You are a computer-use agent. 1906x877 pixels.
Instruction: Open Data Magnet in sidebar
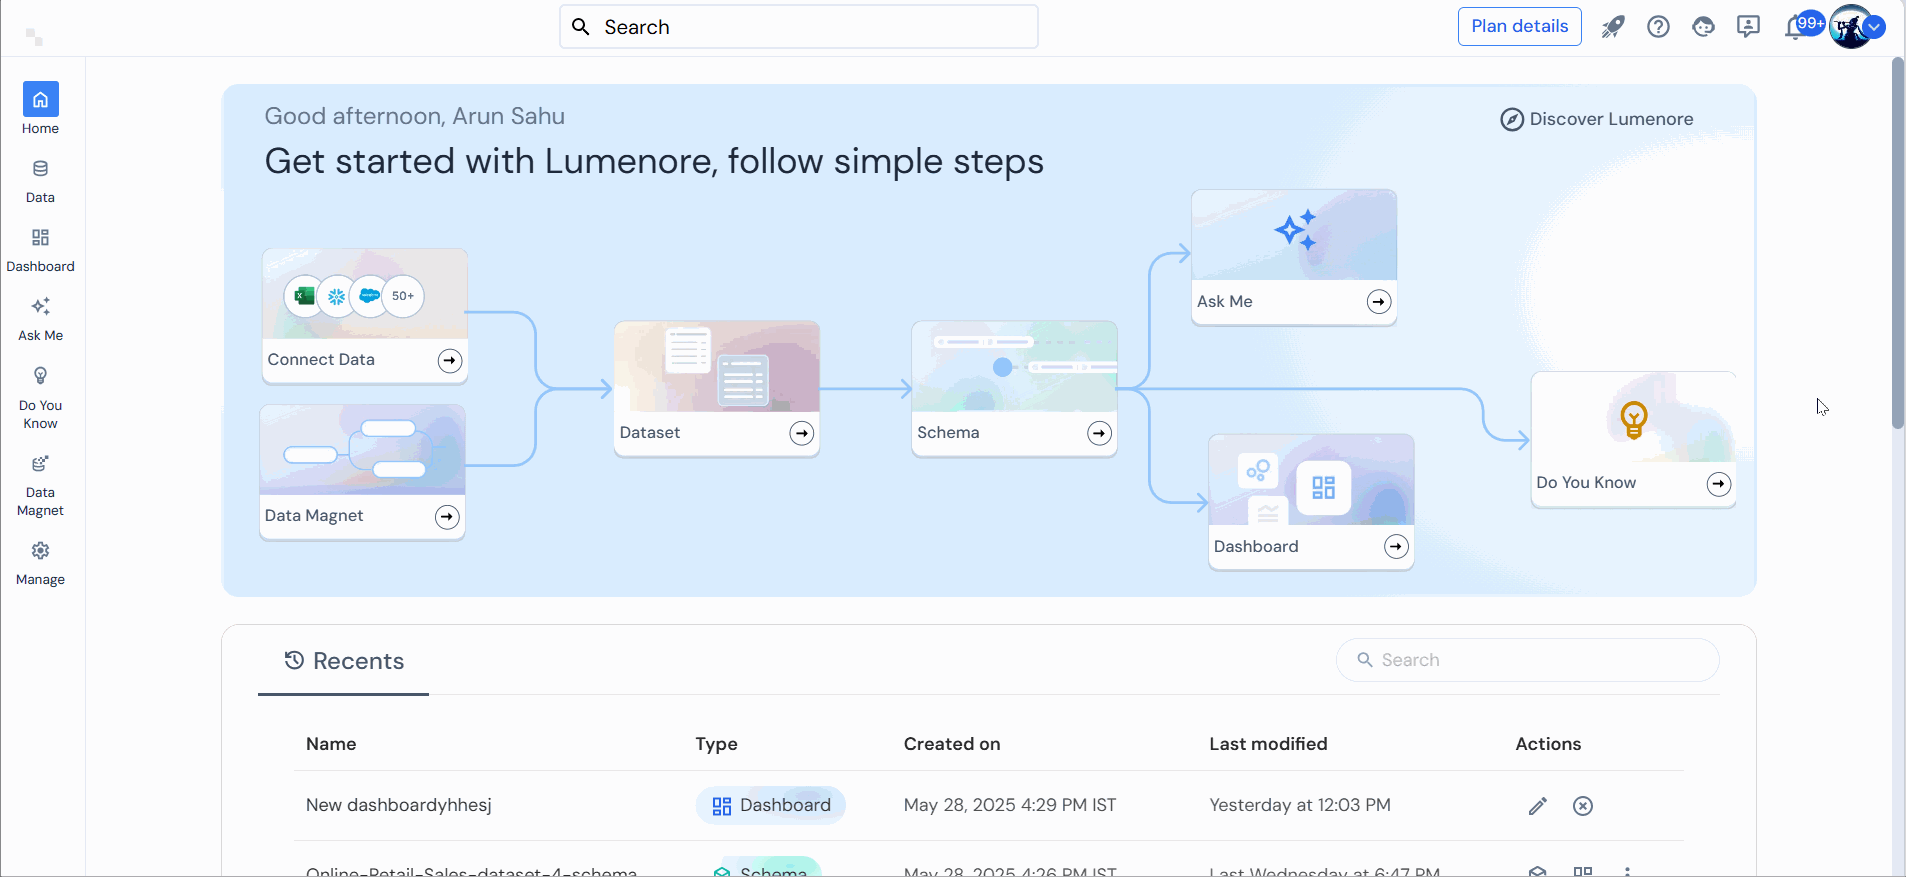40,485
